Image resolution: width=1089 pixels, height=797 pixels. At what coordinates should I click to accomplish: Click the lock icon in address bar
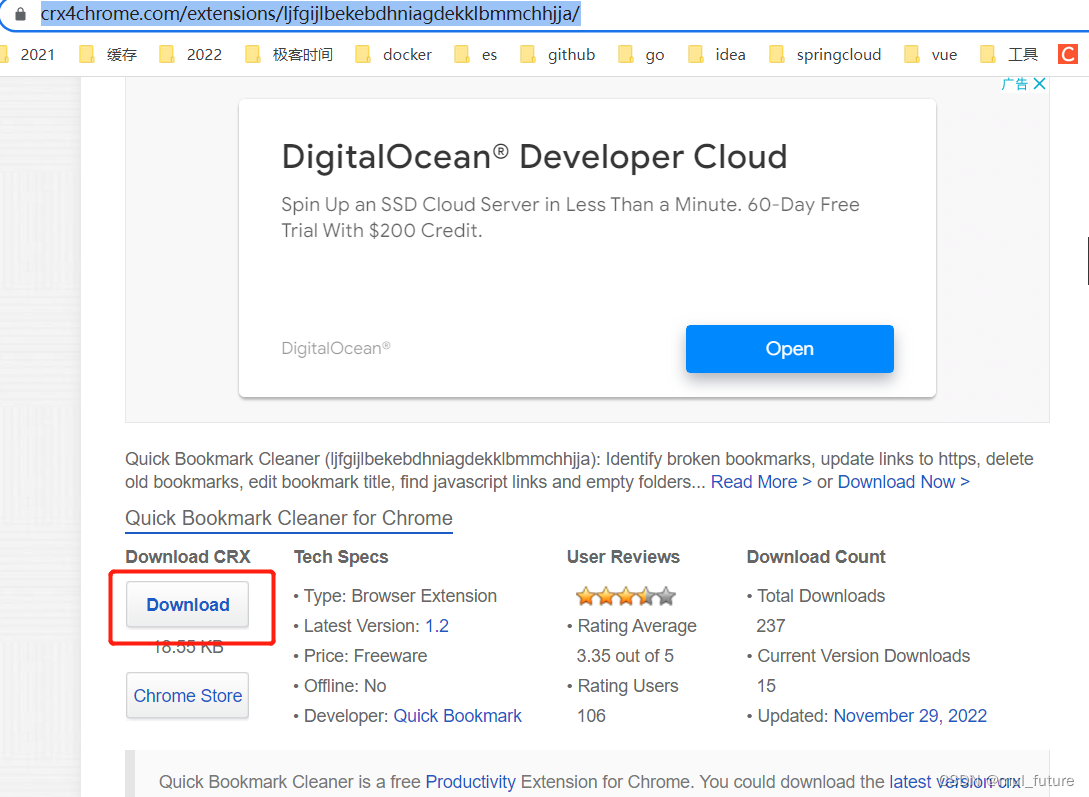tap(20, 14)
